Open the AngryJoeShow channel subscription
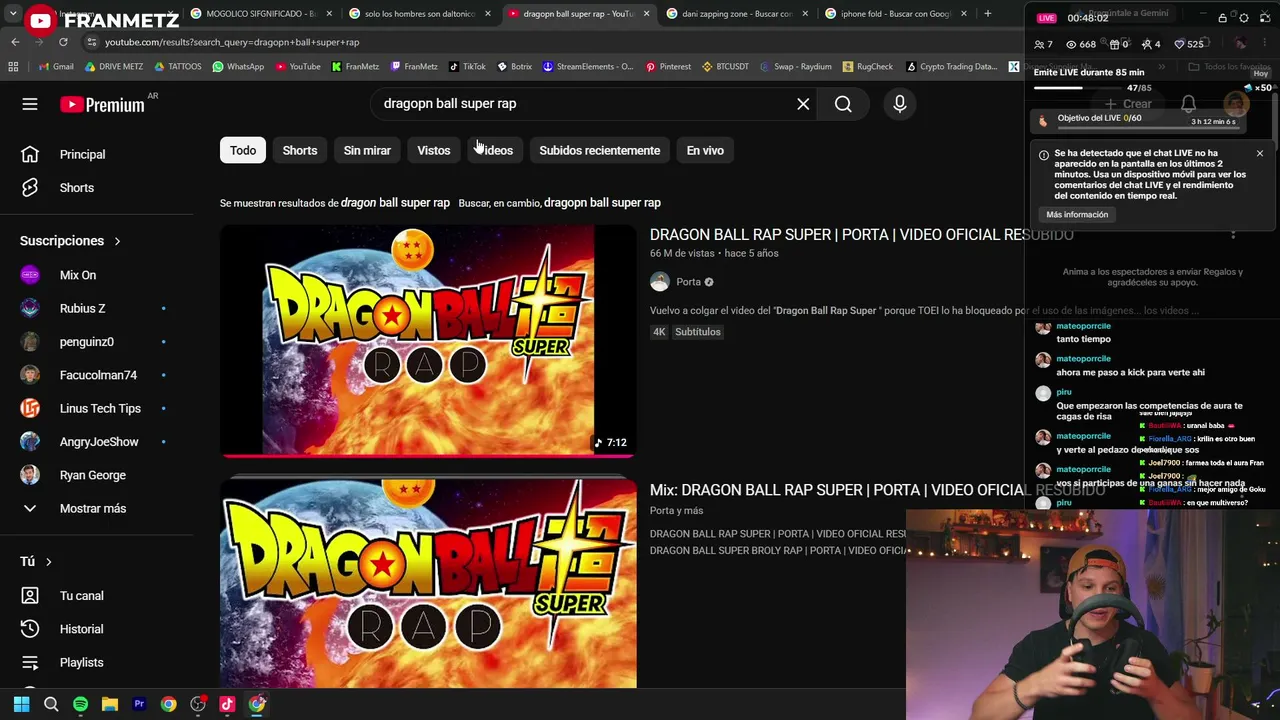 99,442
